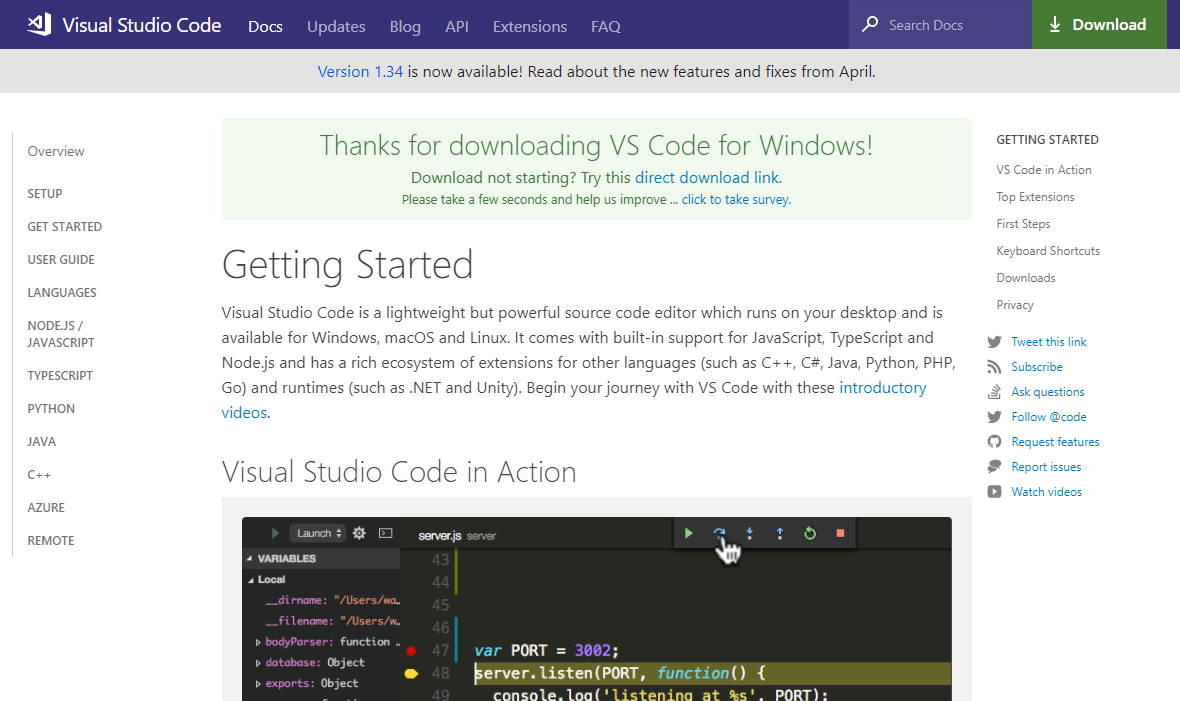Click the GitHub icon beside Request features
This screenshot has width=1180, height=701.
[x=995, y=441]
